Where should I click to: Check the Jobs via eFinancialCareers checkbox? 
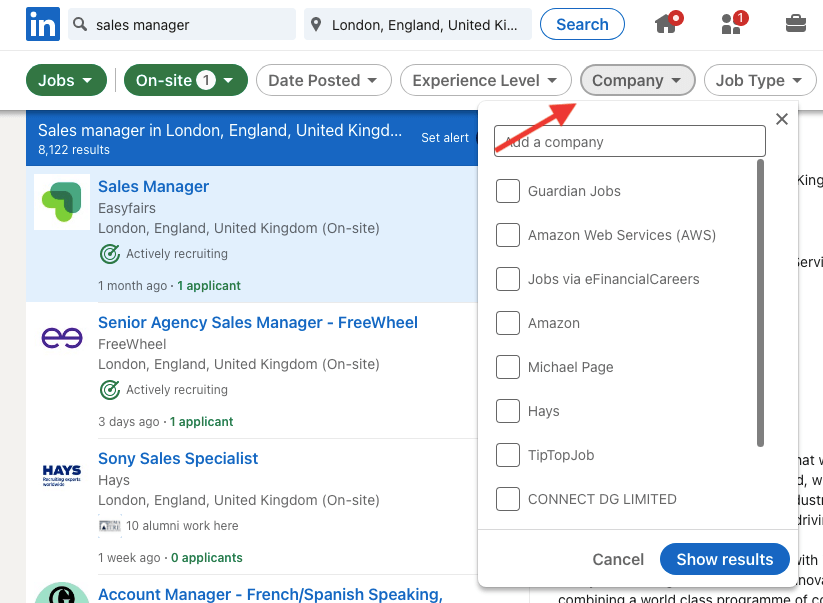click(x=508, y=279)
